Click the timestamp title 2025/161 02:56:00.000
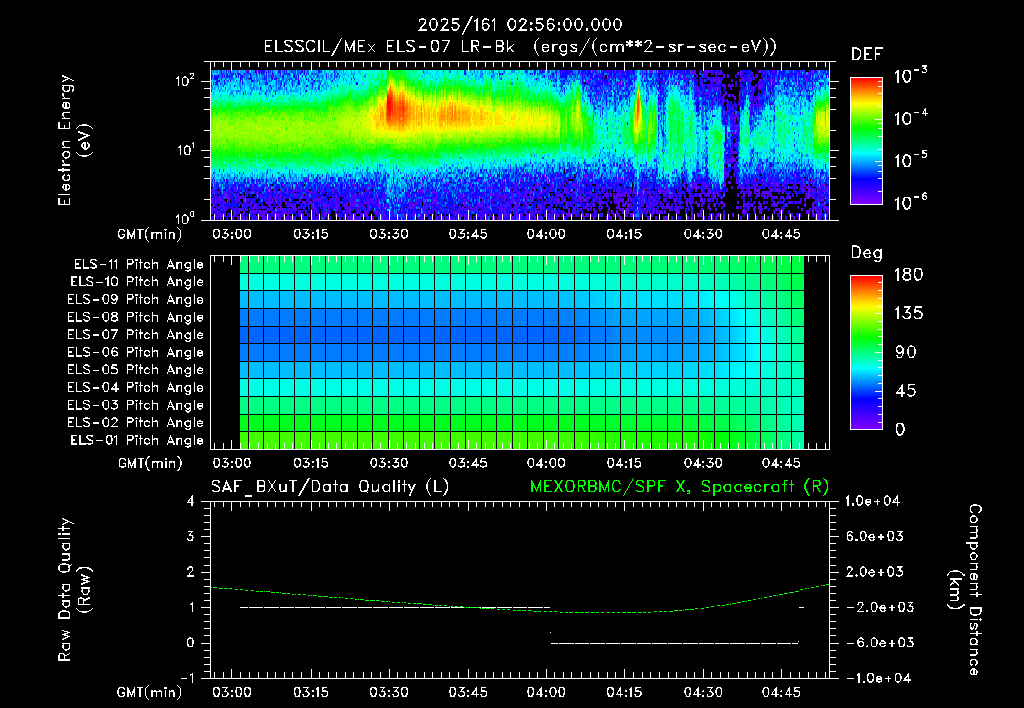1024x708 pixels. pos(520,25)
